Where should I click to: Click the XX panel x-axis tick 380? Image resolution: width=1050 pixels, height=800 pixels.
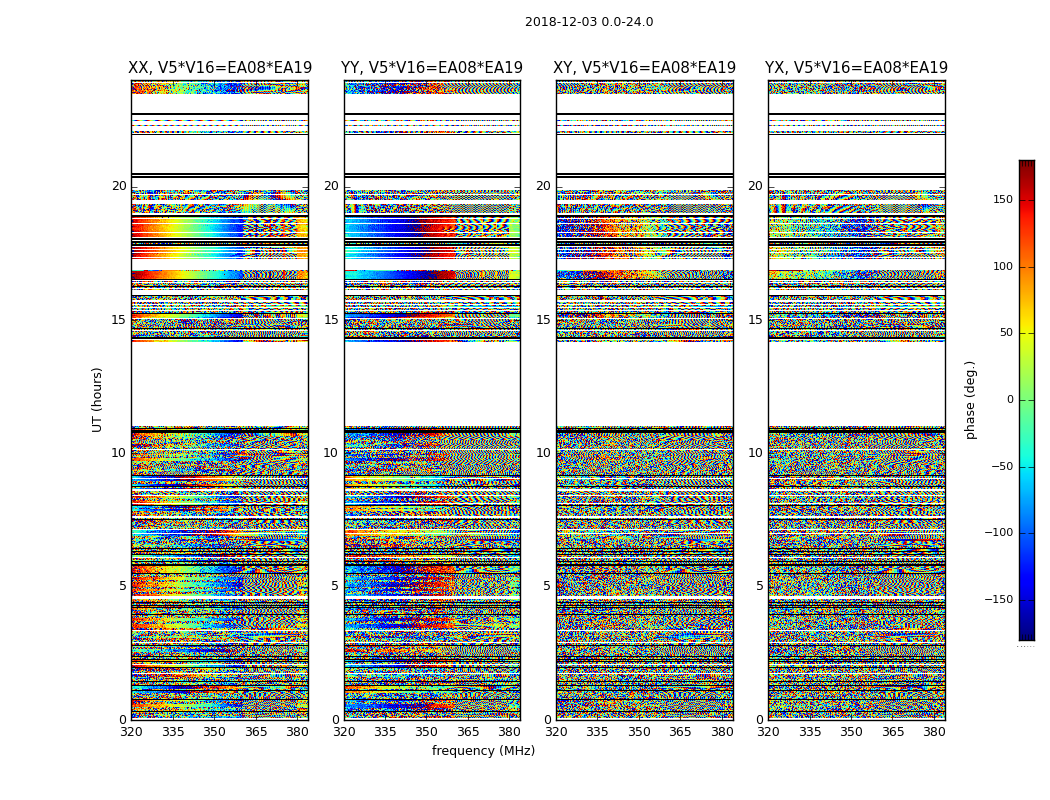coord(297,732)
